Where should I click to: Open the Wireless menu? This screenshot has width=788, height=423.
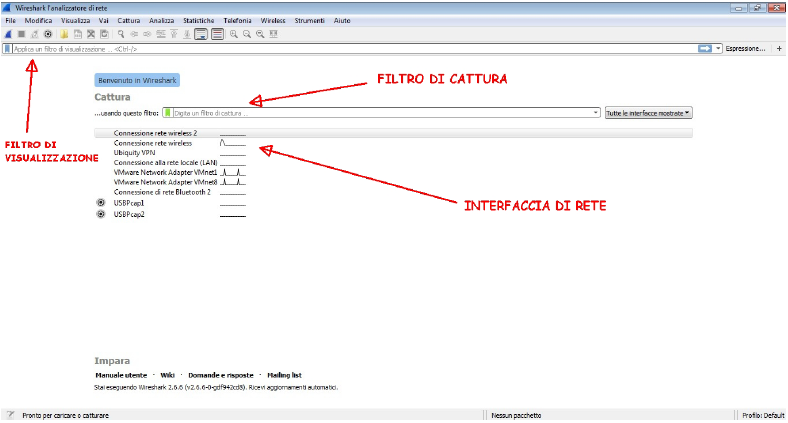coord(273,21)
